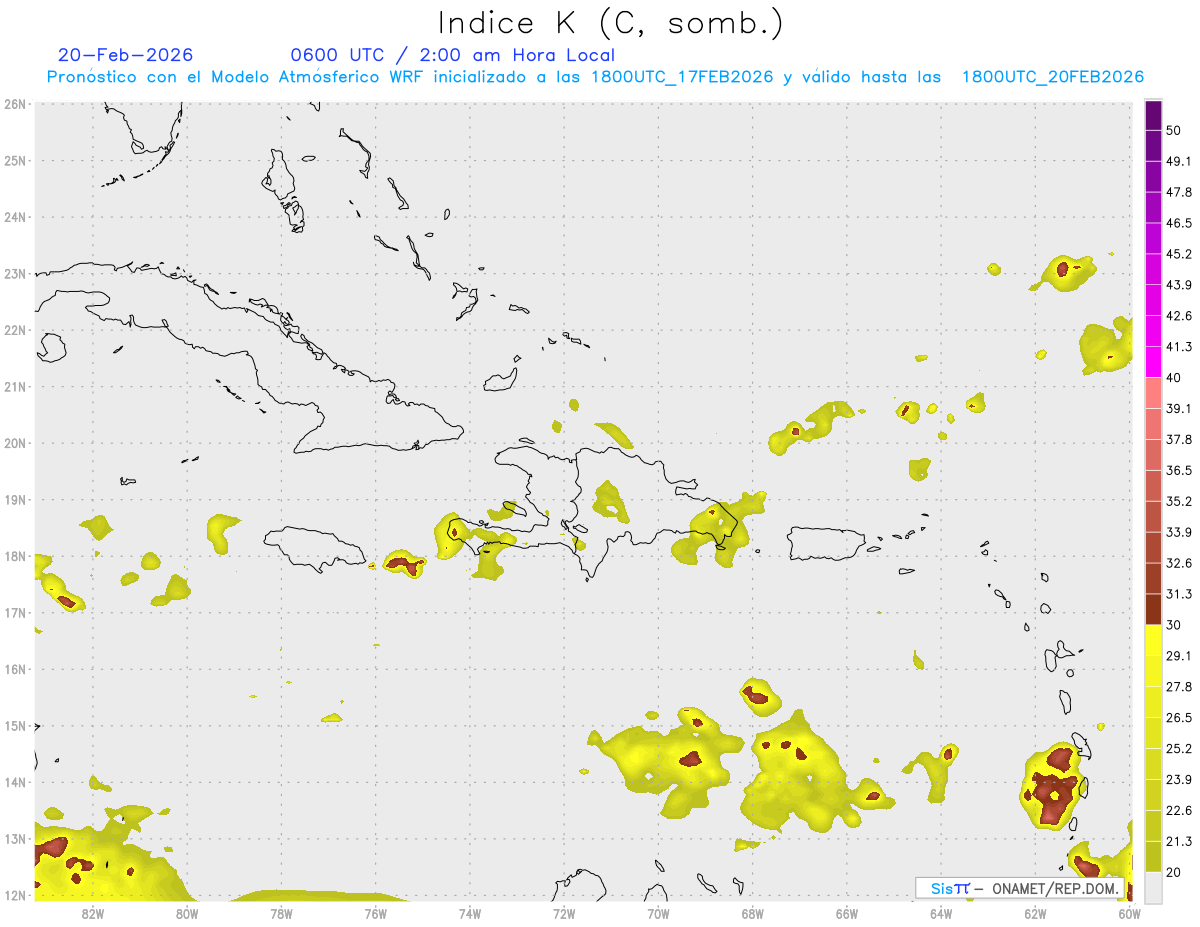Click the '25N' latitude label
Viewport: 1200px width, 927px height.
pos(14,160)
